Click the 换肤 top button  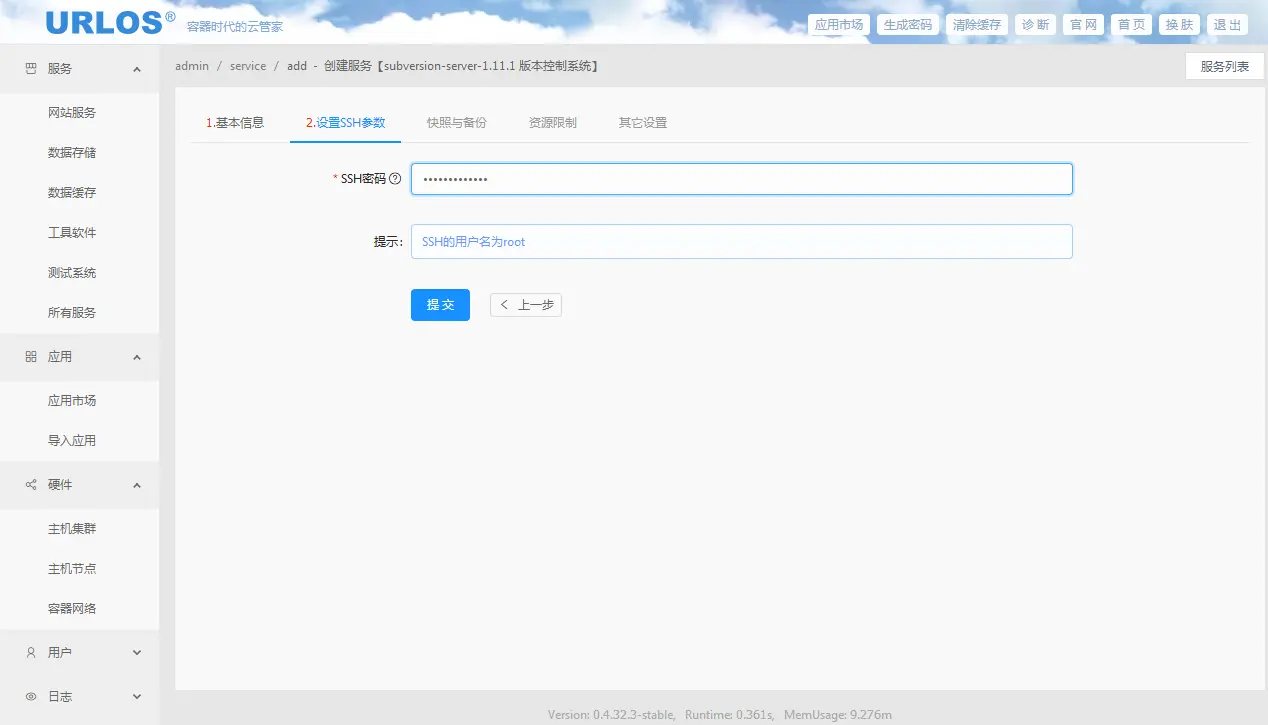1180,25
